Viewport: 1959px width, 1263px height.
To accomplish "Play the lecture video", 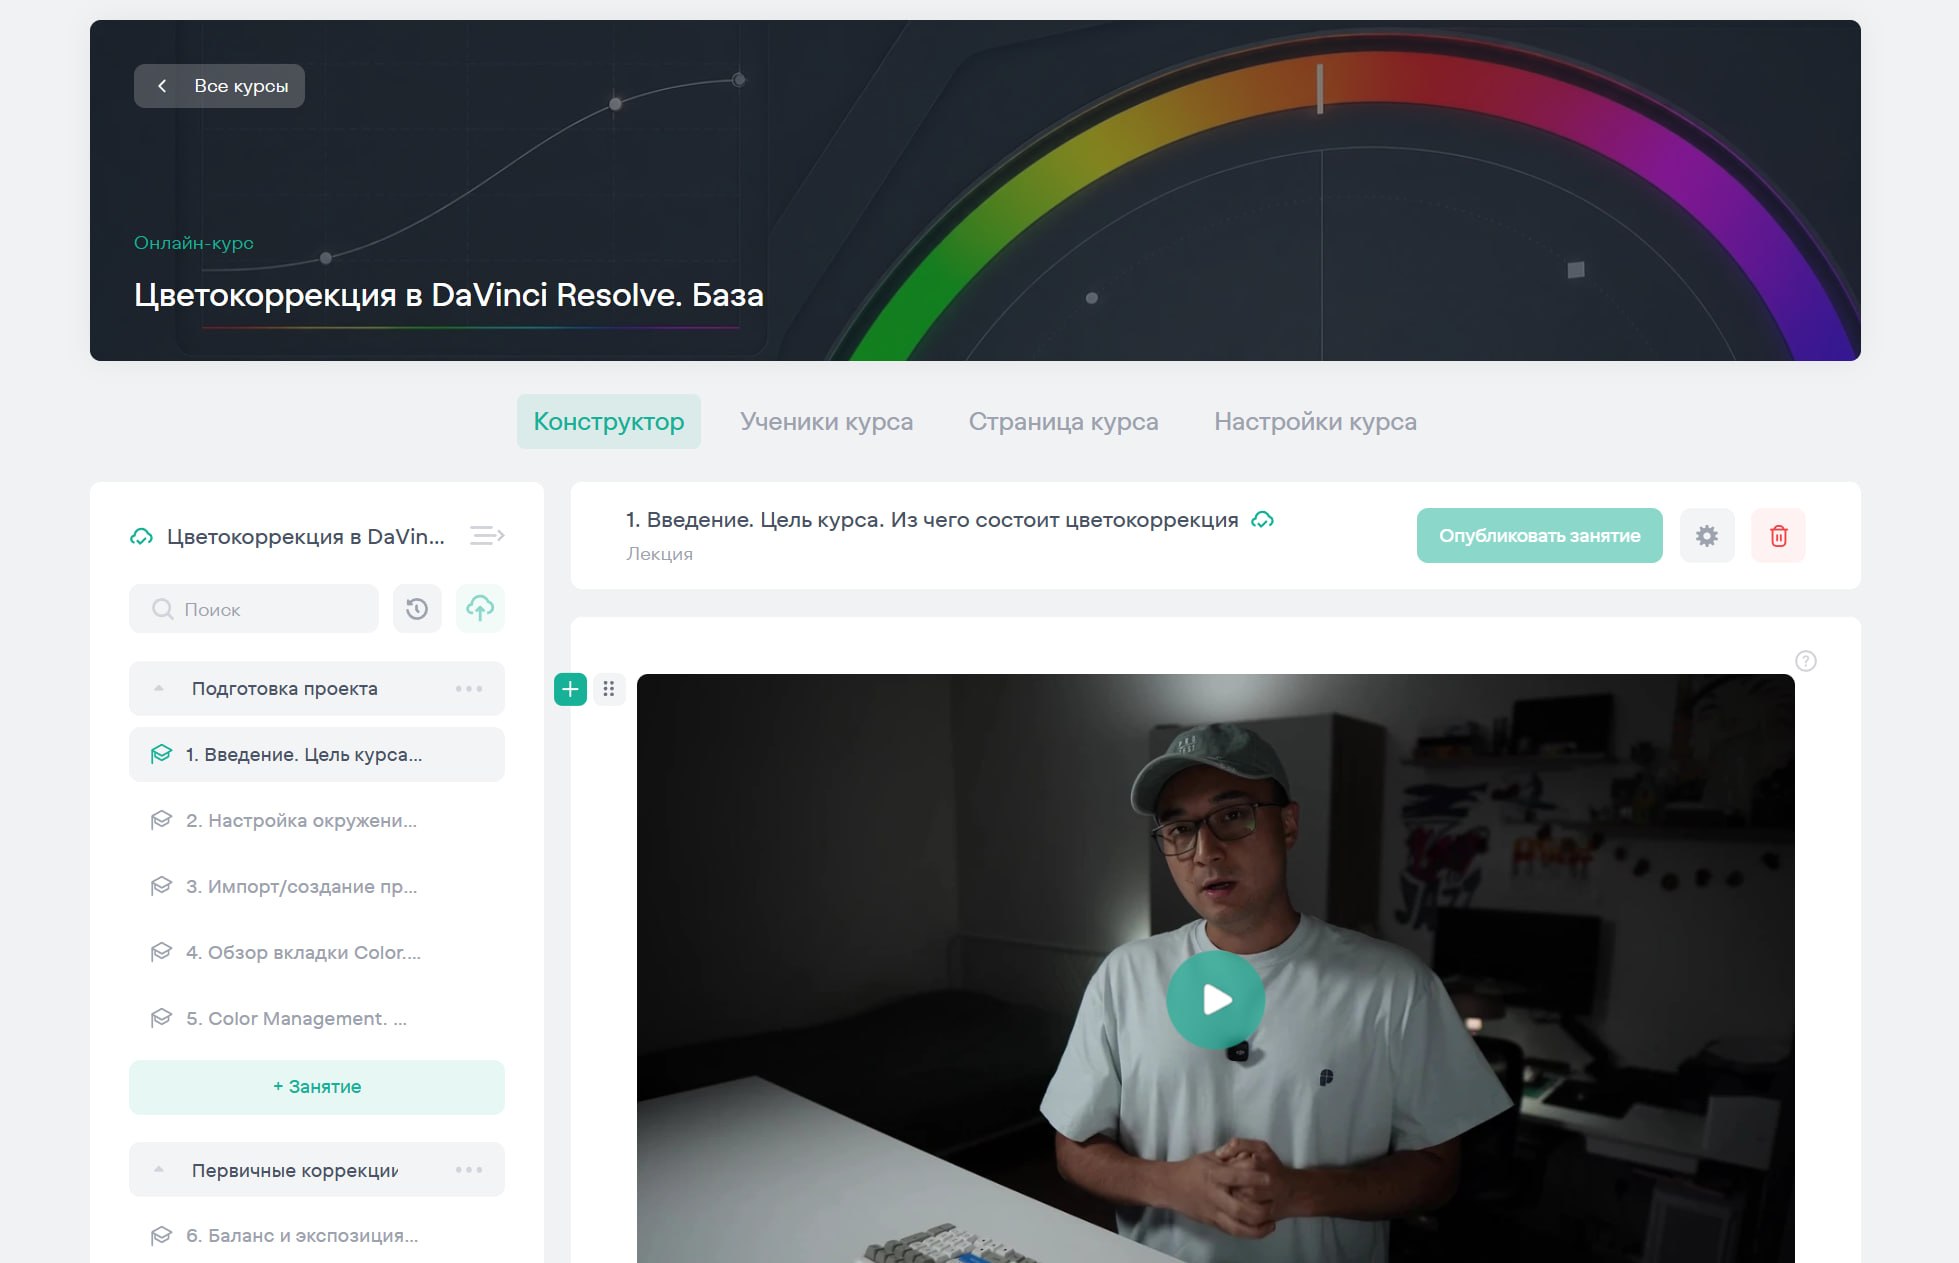I will click(x=1216, y=1000).
